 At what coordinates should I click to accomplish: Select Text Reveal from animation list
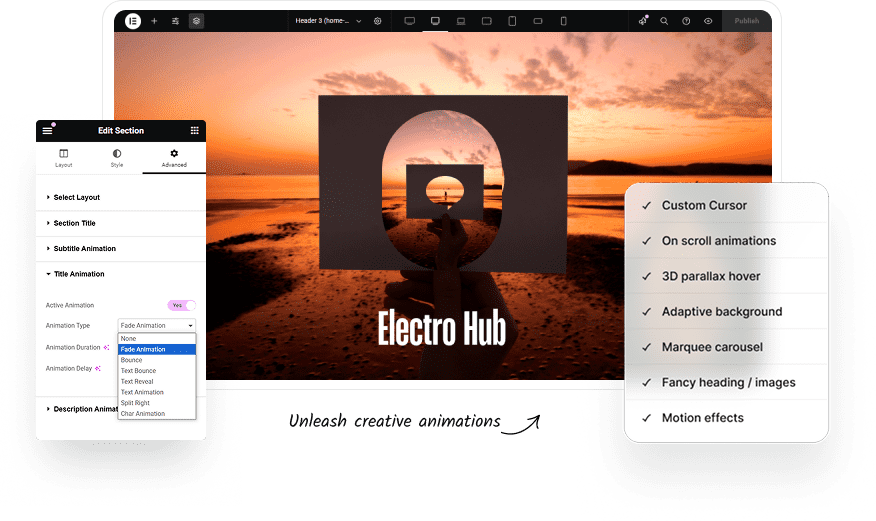click(137, 382)
